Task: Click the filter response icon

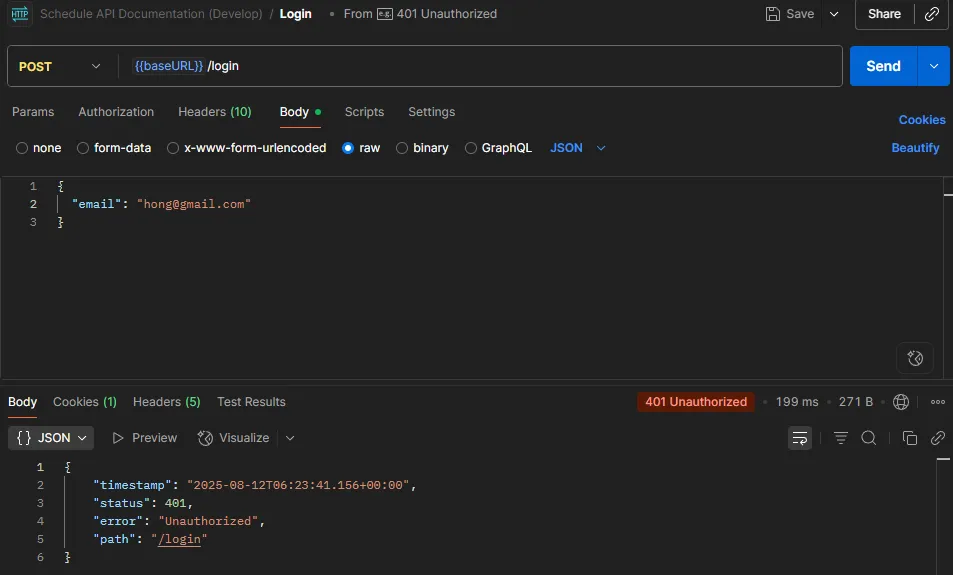Action: click(x=841, y=438)
